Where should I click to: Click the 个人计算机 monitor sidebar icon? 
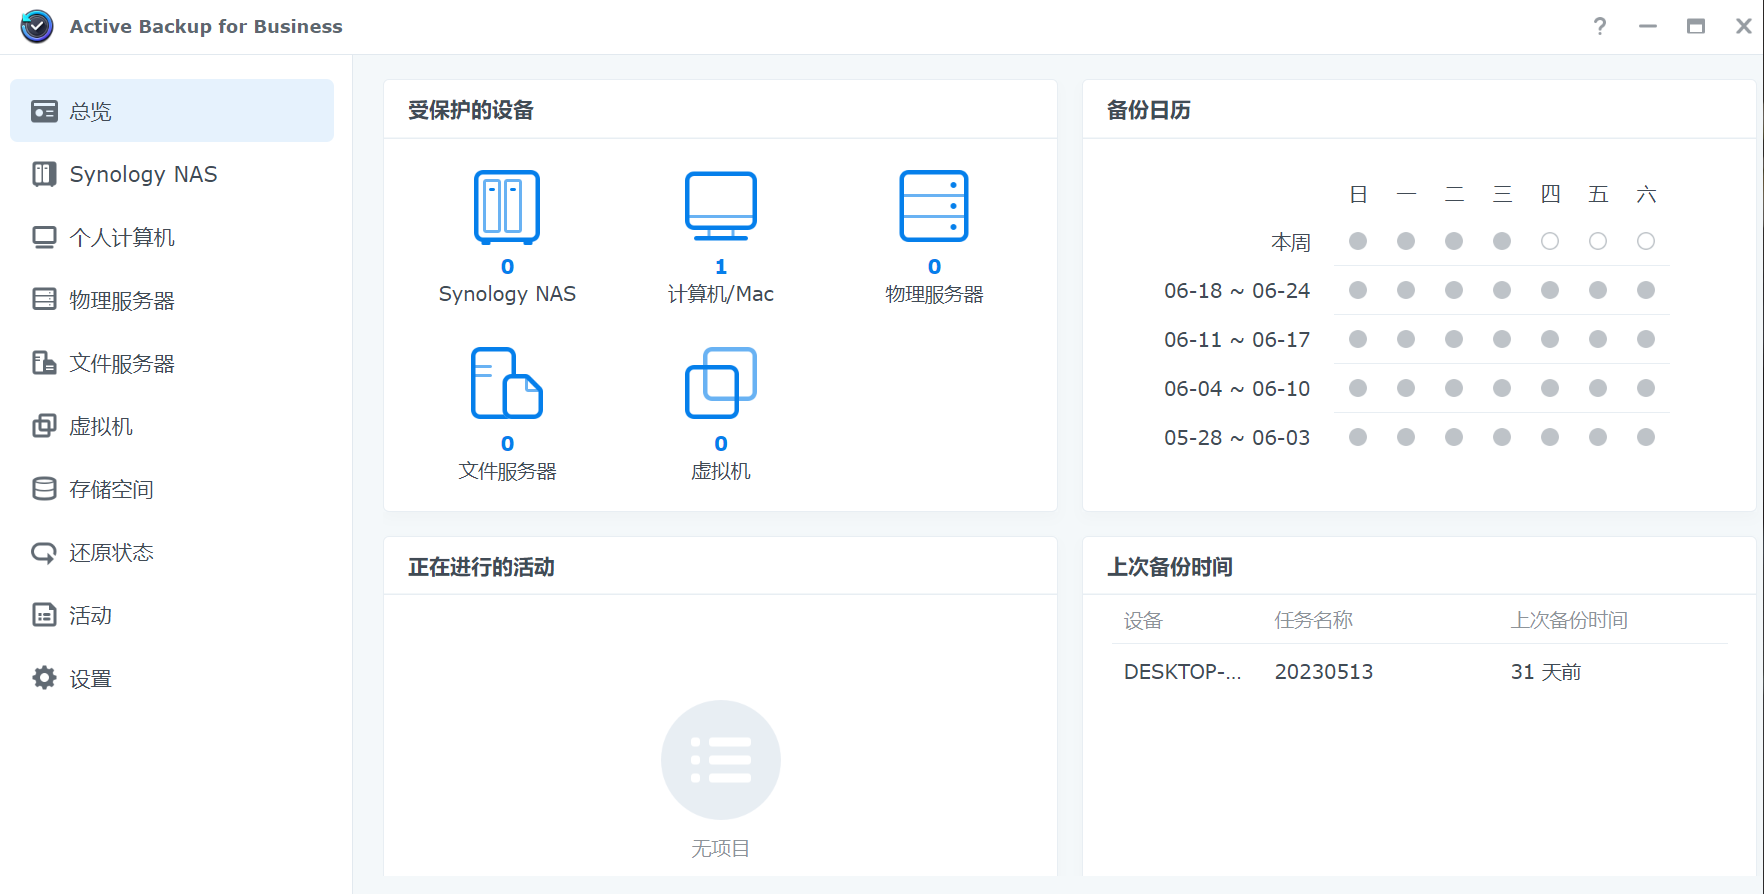coord(44,237)
